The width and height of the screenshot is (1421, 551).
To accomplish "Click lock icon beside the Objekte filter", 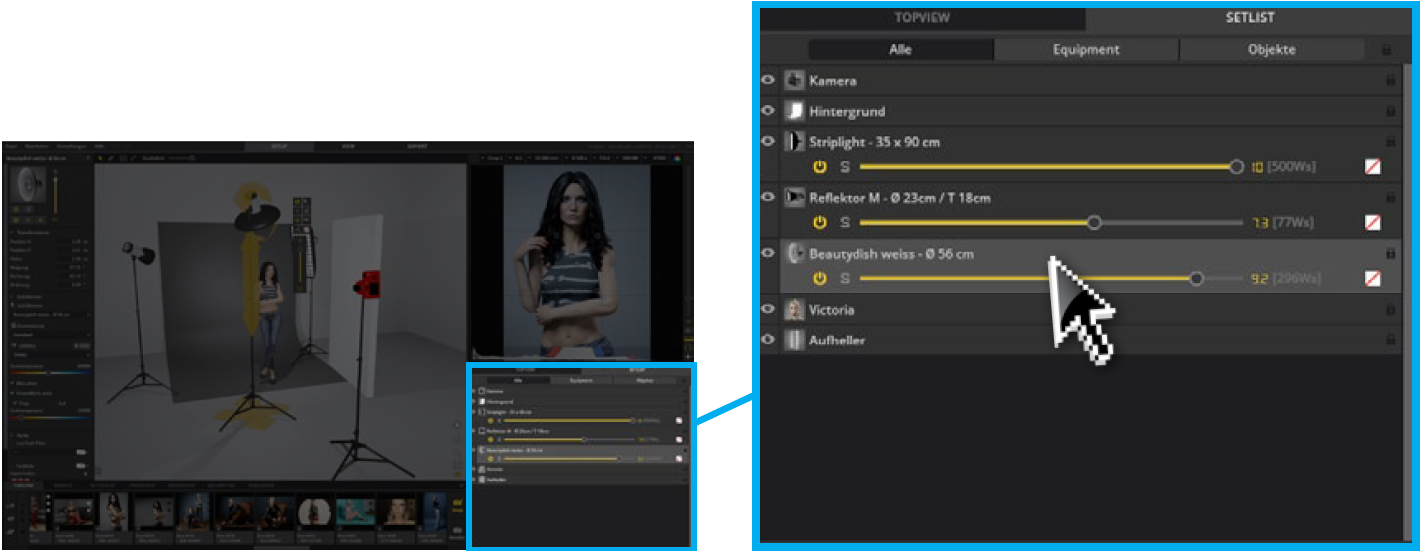I will click(x=1386, y=50).
